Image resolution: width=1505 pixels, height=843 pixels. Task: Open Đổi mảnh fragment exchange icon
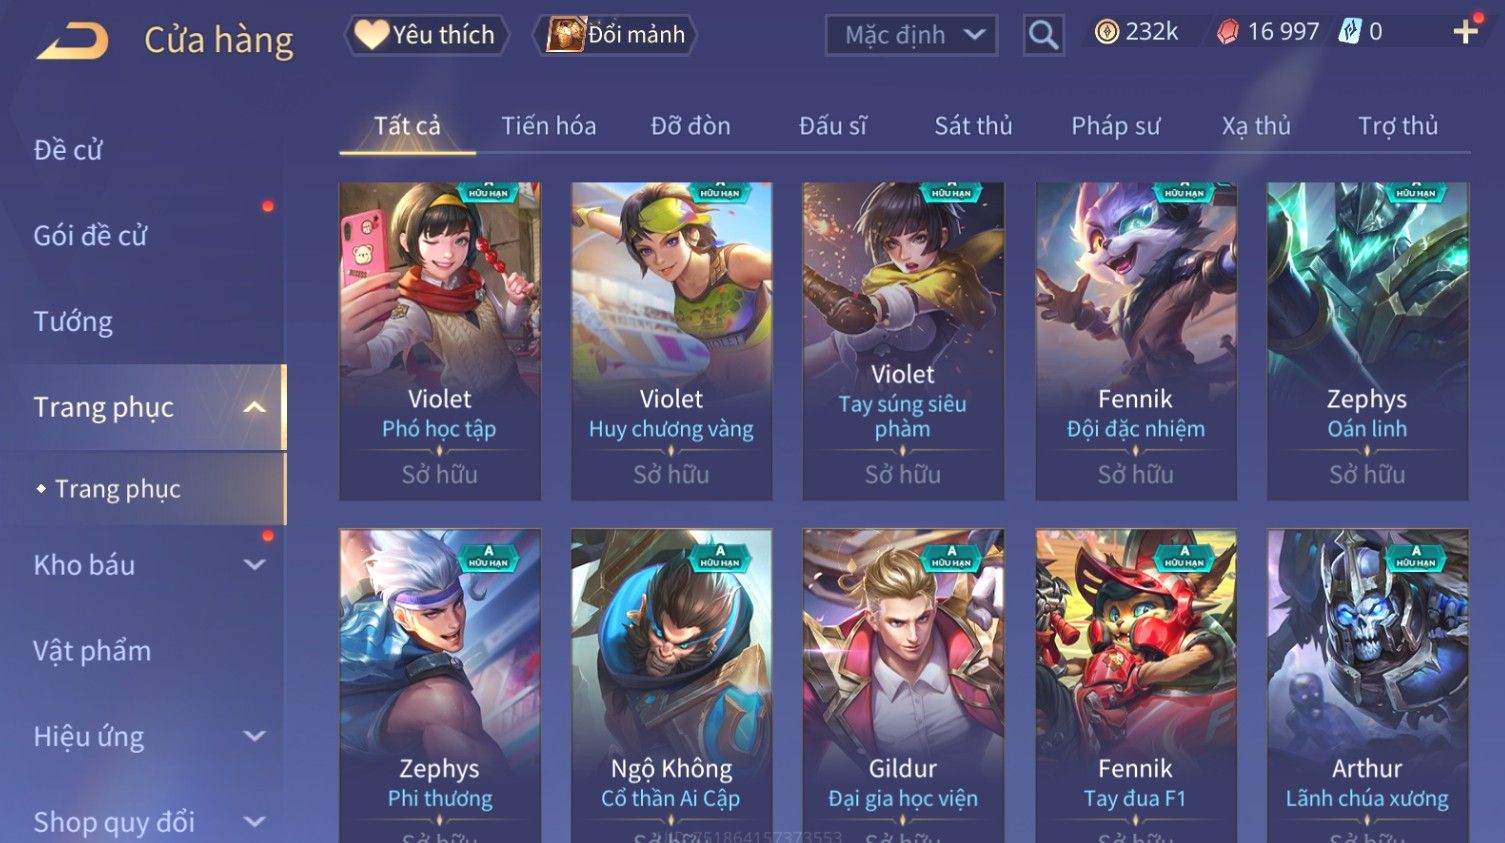click(x=565, y=35)
